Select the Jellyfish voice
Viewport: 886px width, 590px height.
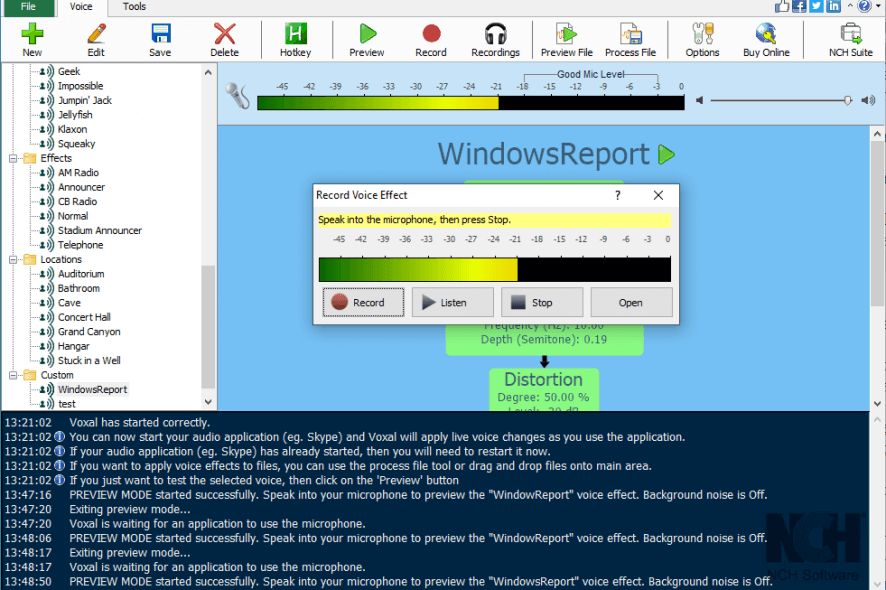[75, 115]
